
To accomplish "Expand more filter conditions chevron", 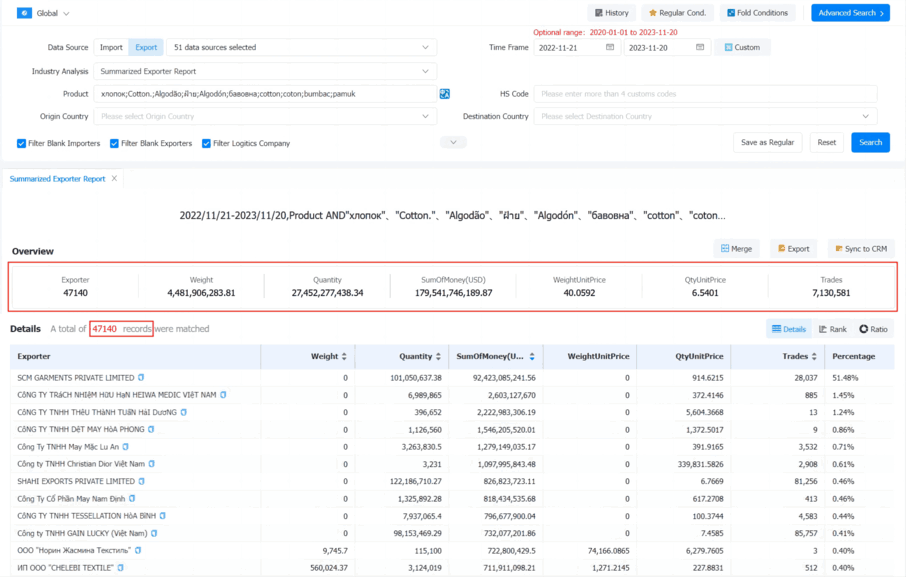I will pos(453,142).
